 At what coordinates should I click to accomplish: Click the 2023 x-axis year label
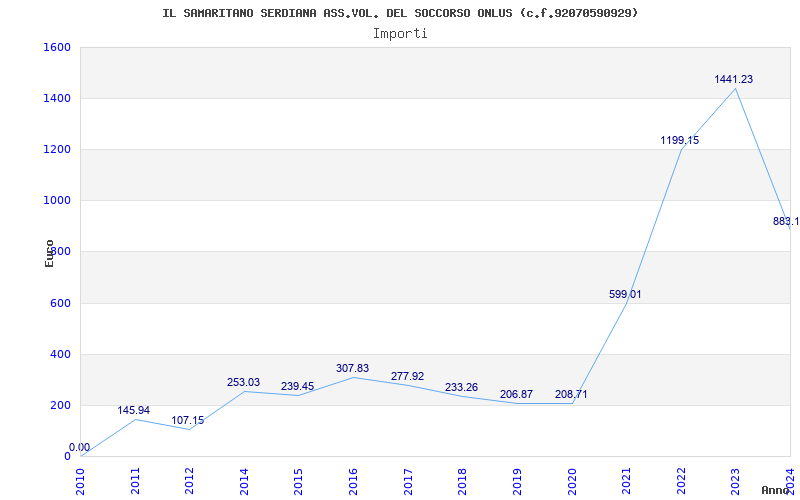coord(736,481)
